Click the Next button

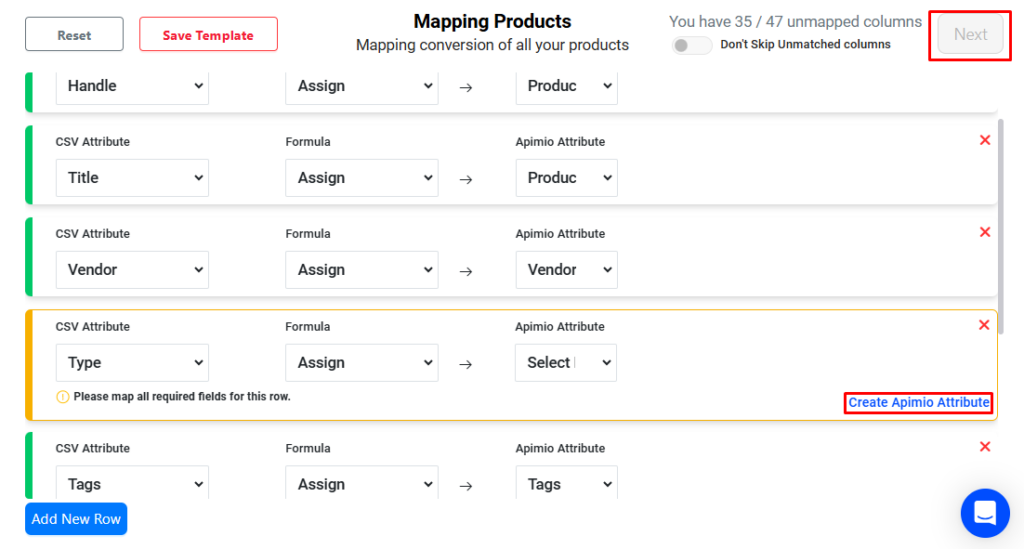tap(970, 35)
